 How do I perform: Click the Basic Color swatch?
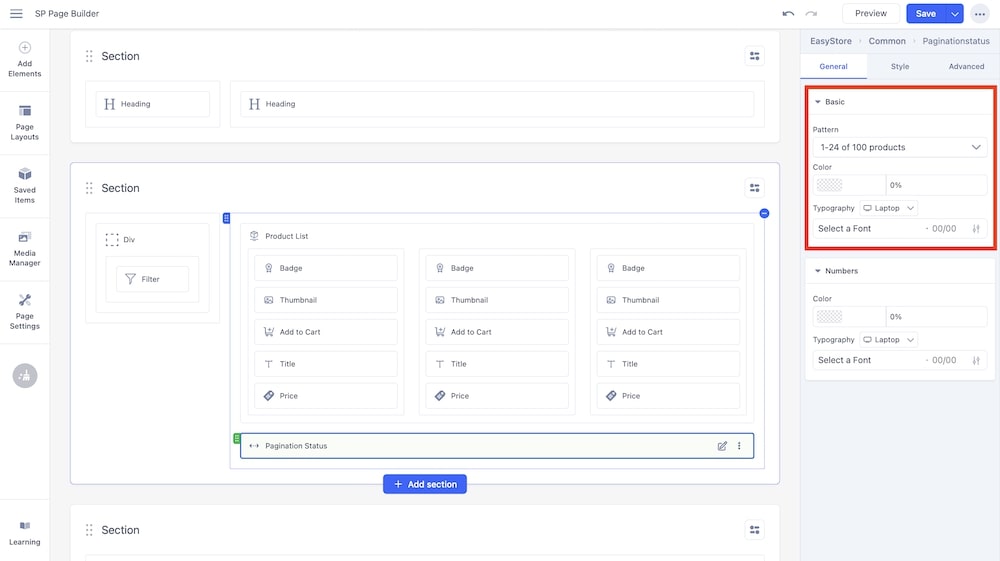coord(830,185)
